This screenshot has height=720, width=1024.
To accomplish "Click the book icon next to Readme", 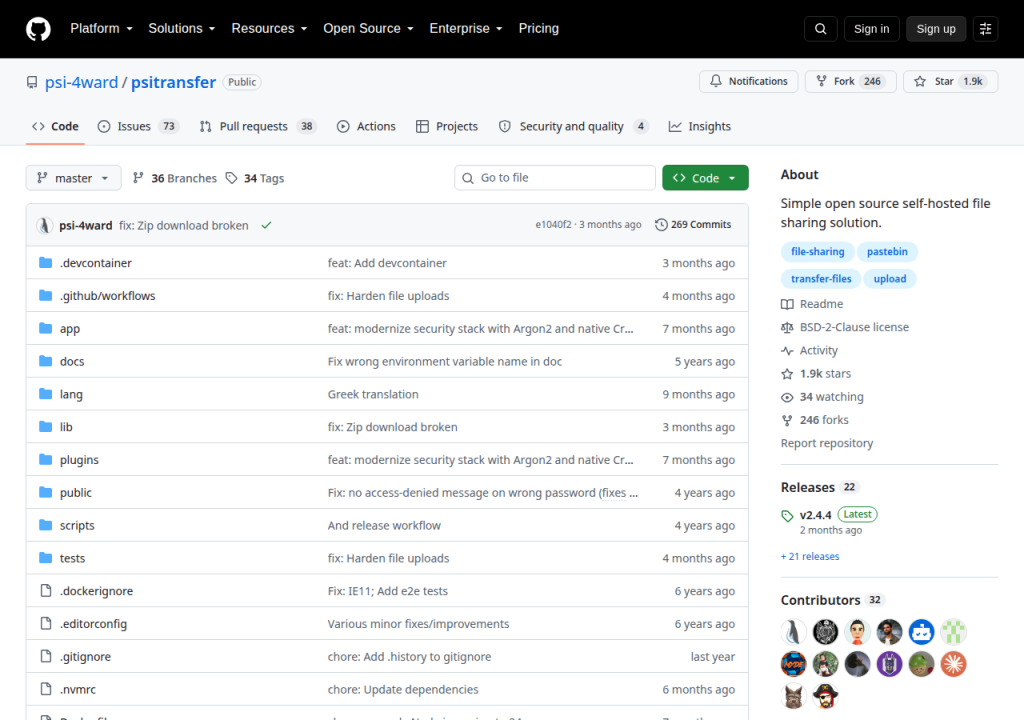I will 787,304.
